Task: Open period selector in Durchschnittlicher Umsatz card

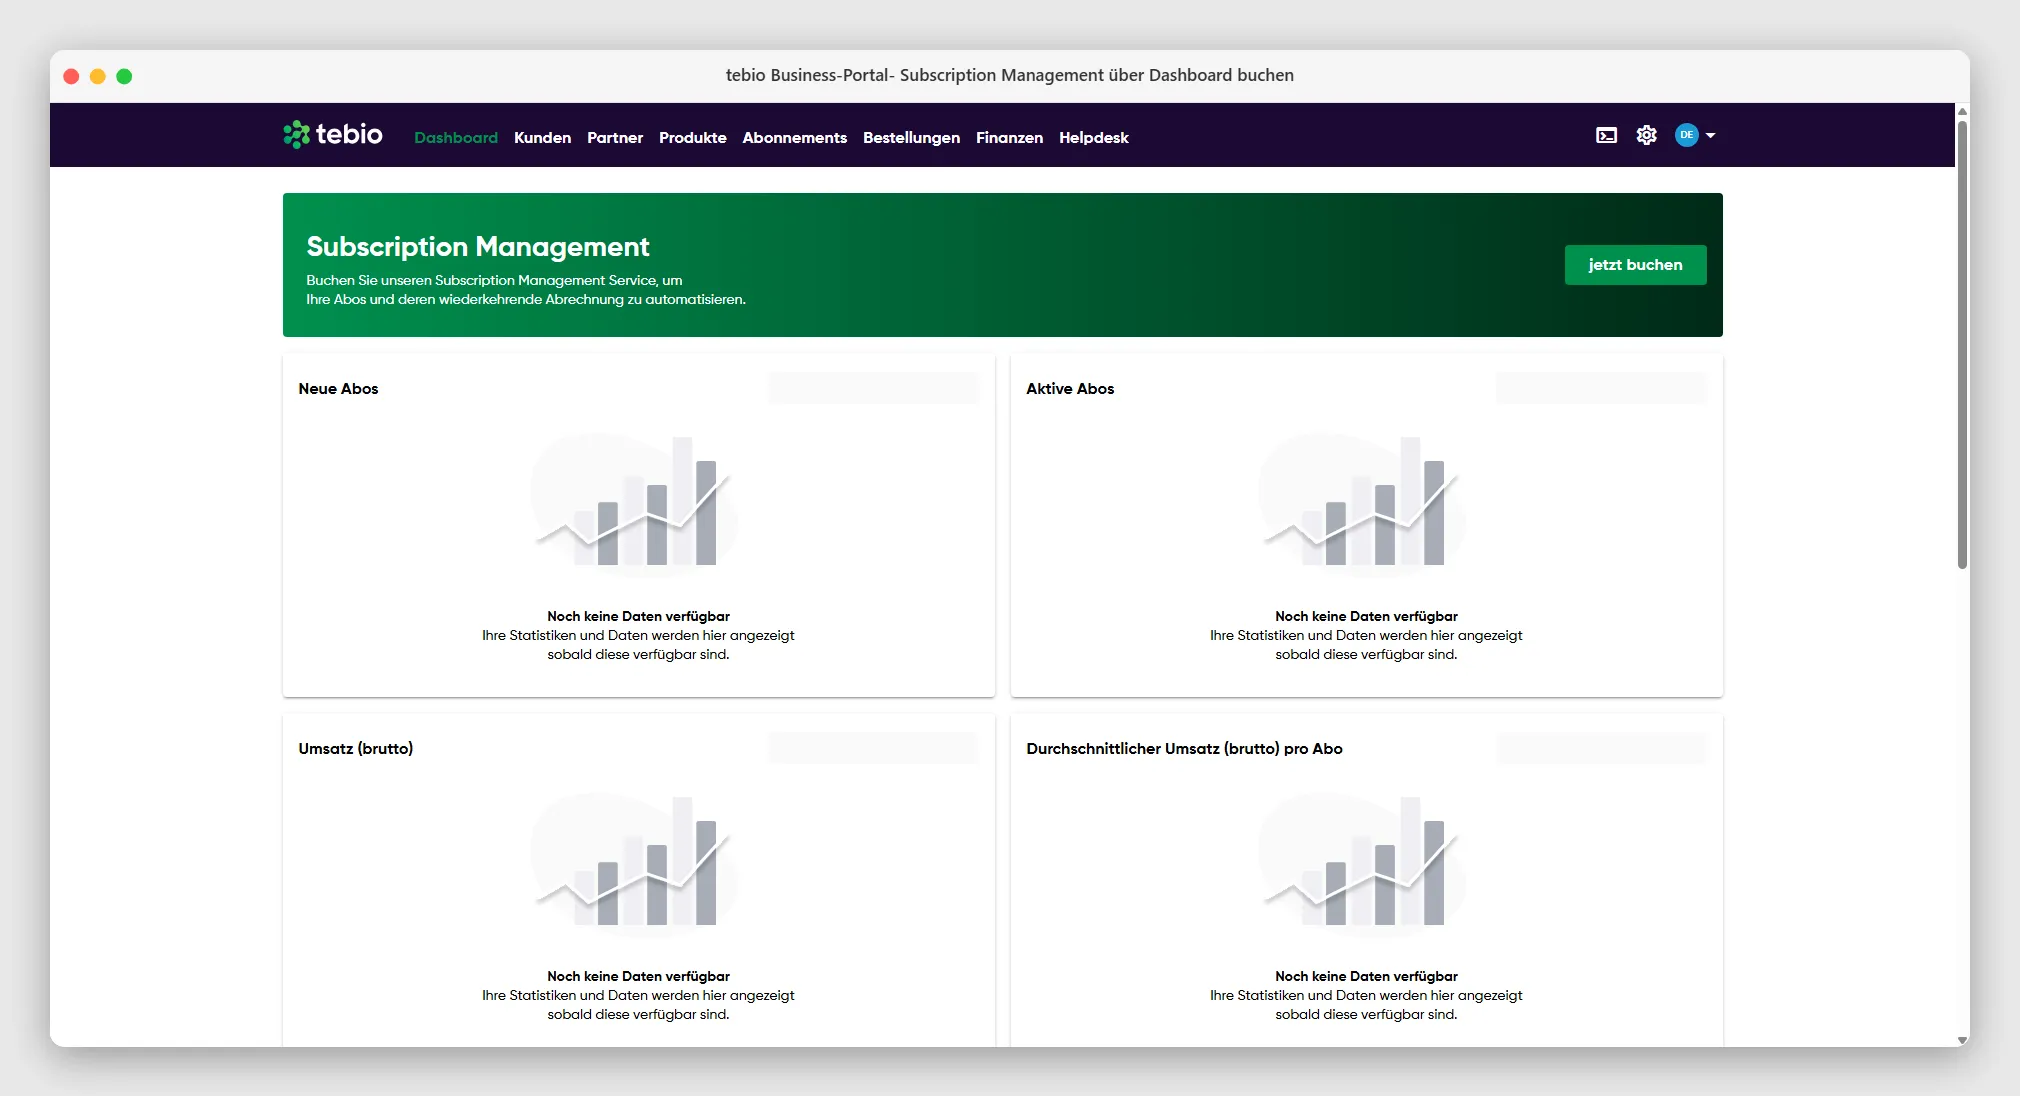Action: click(x=1602, y=748)
